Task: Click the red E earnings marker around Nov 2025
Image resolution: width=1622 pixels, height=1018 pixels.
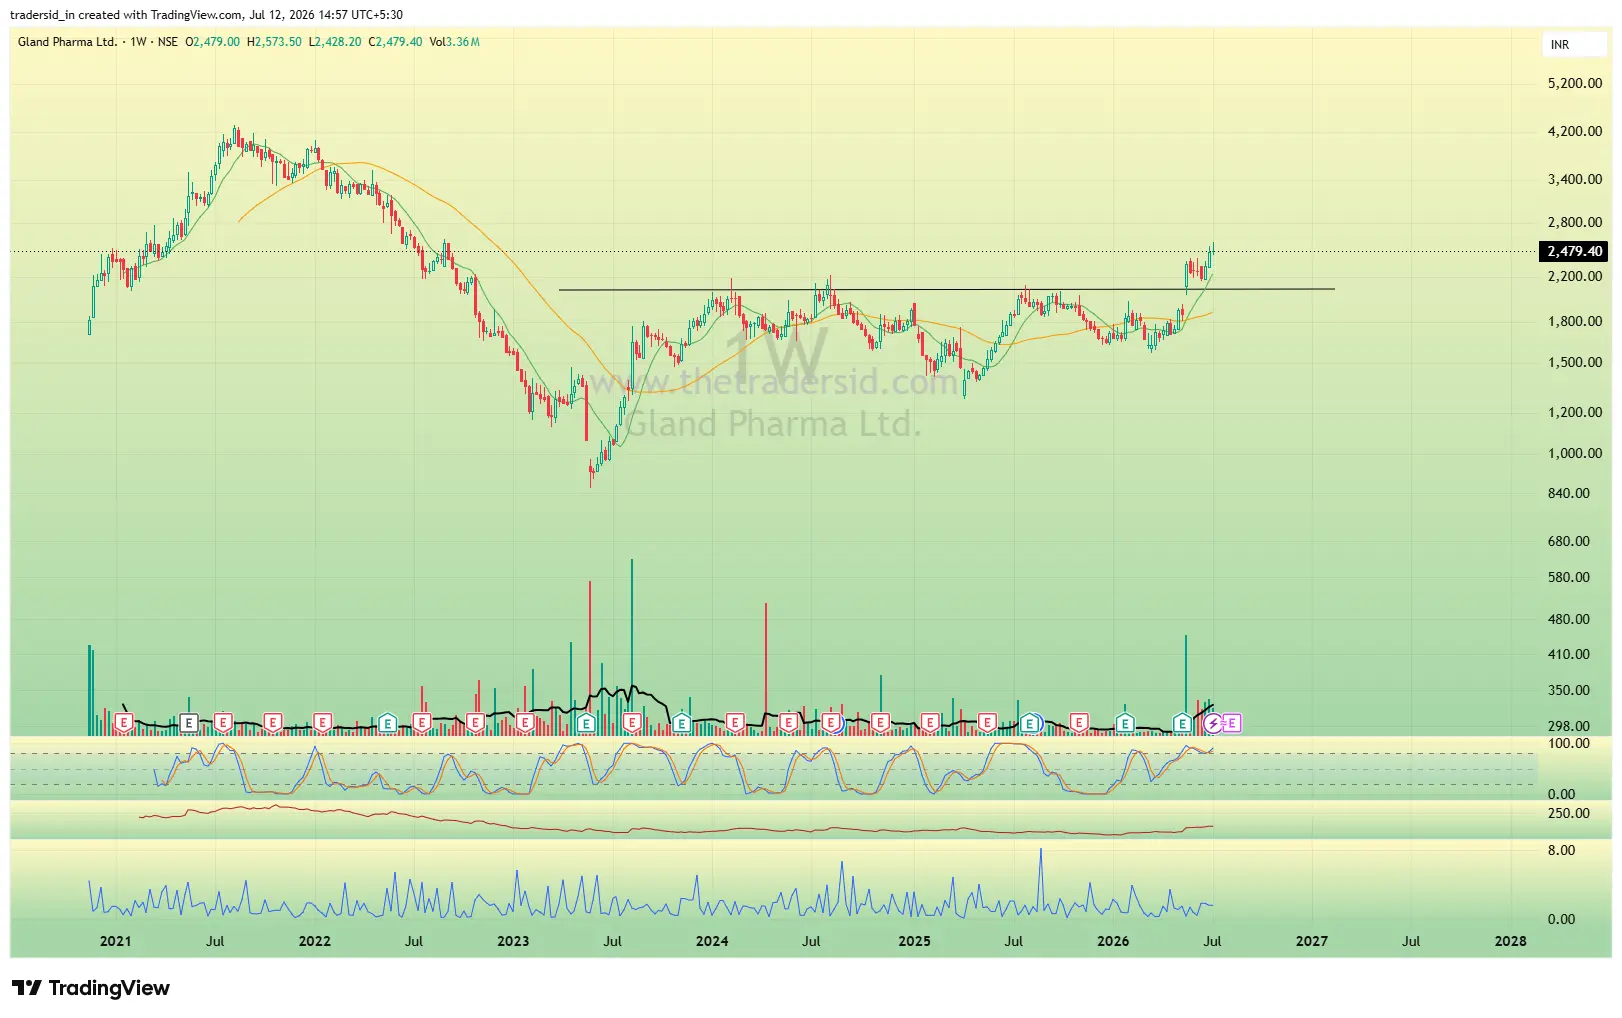Action: [x=1079, y=722]
